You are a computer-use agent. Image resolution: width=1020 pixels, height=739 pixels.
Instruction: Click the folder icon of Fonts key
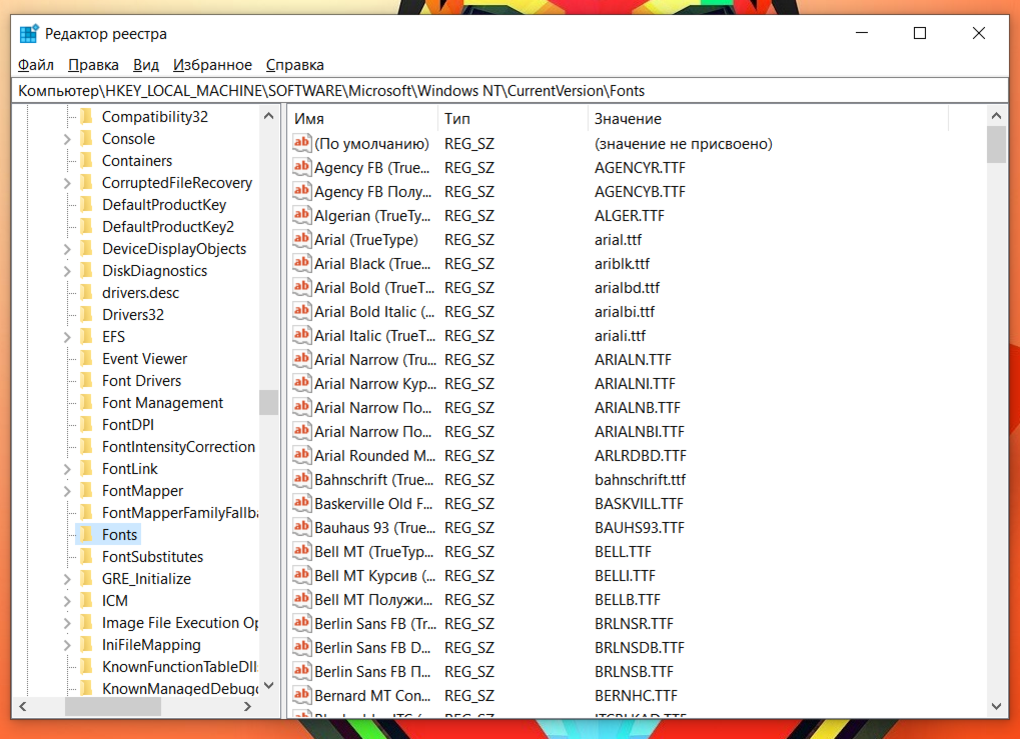[x=87, y=534]
